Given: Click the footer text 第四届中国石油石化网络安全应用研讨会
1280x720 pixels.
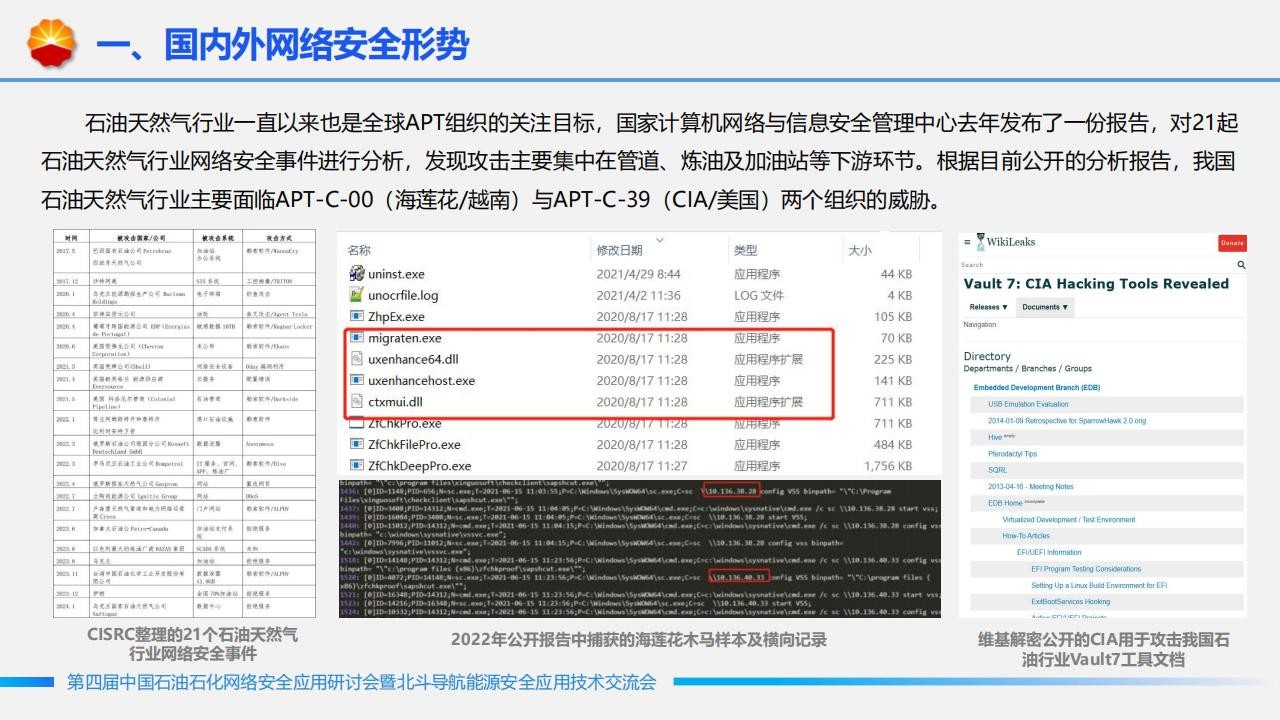Looking at the screenshot, I should (x=361, y=682).
